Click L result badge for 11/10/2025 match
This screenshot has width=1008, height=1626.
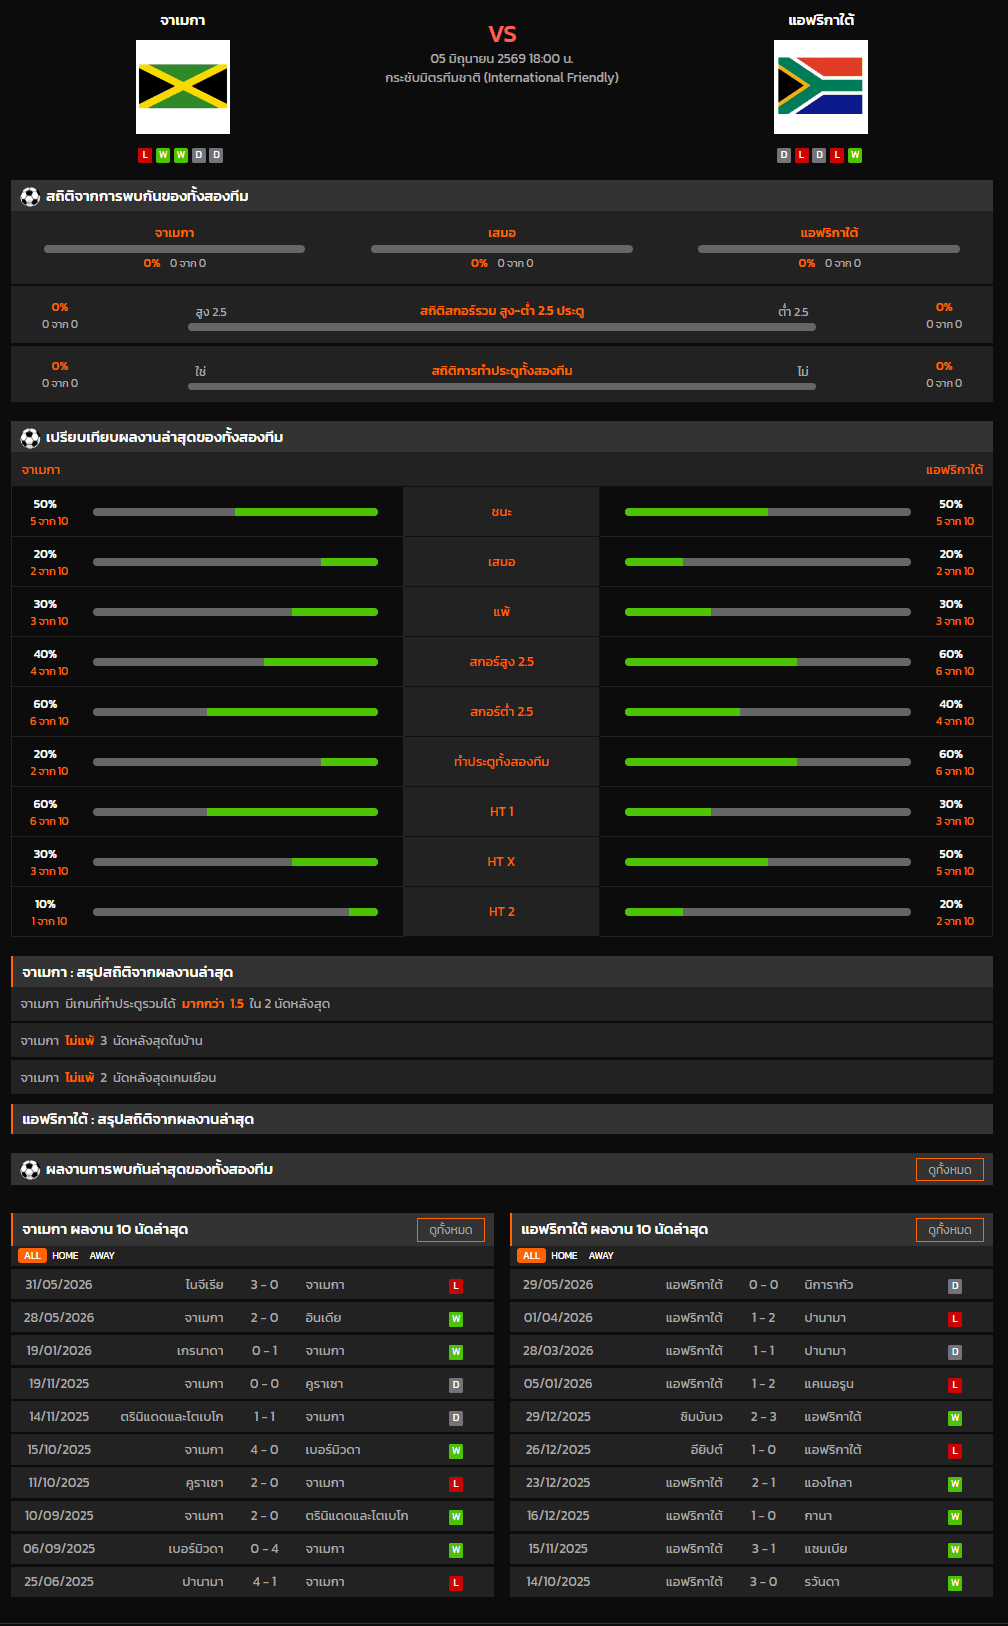click(456, 1484)
